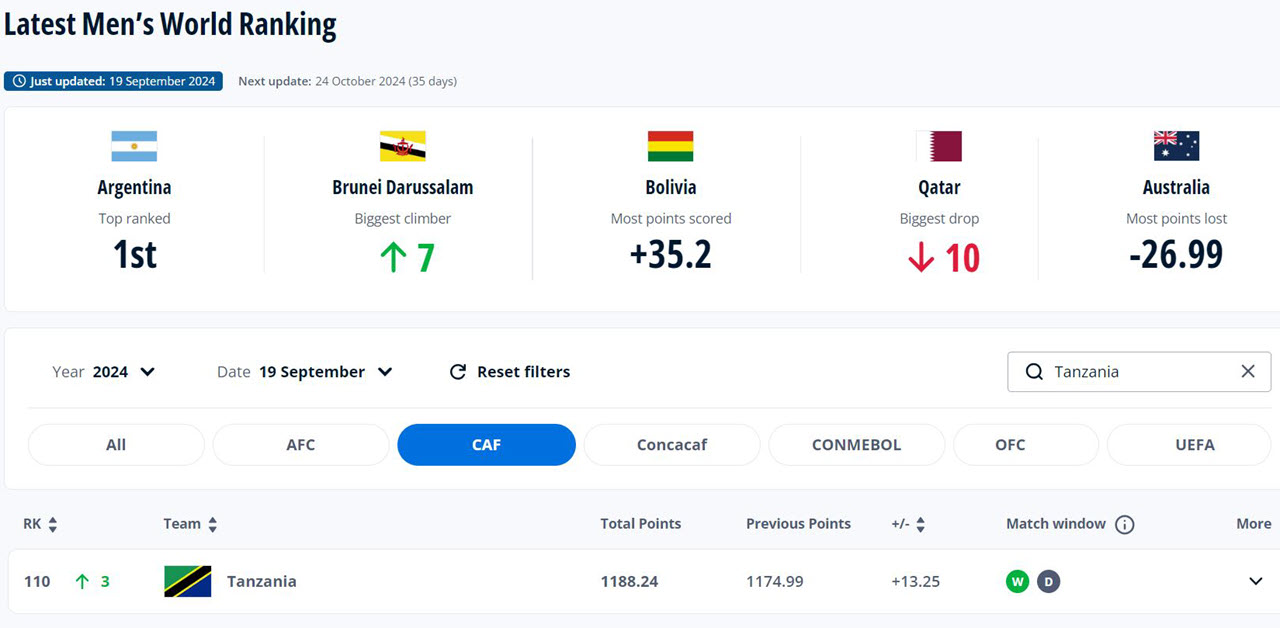Open the Year 2024 dropdown
The width and height of the screenshot is (1280, 628).
[105, 372]
